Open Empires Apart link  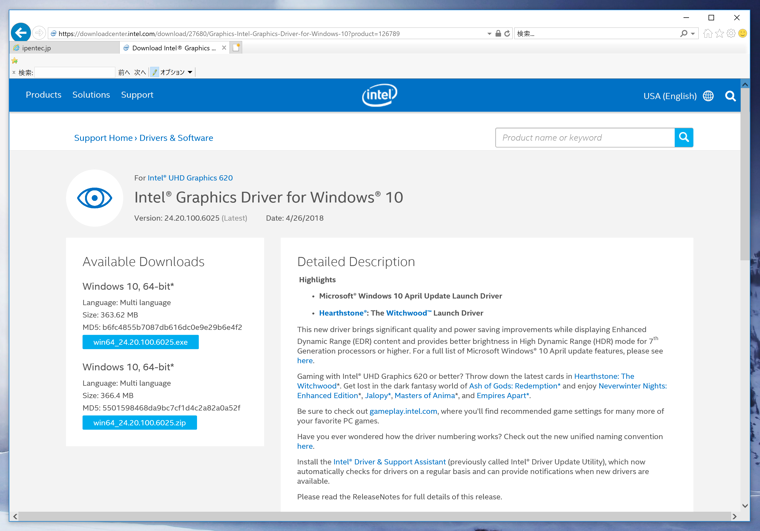point(503,396)
